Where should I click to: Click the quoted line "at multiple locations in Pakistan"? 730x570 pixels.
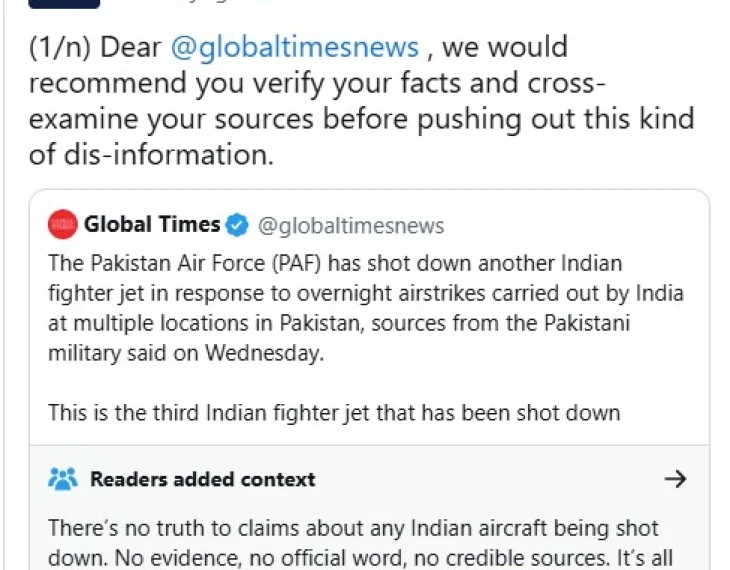point(206,324)
